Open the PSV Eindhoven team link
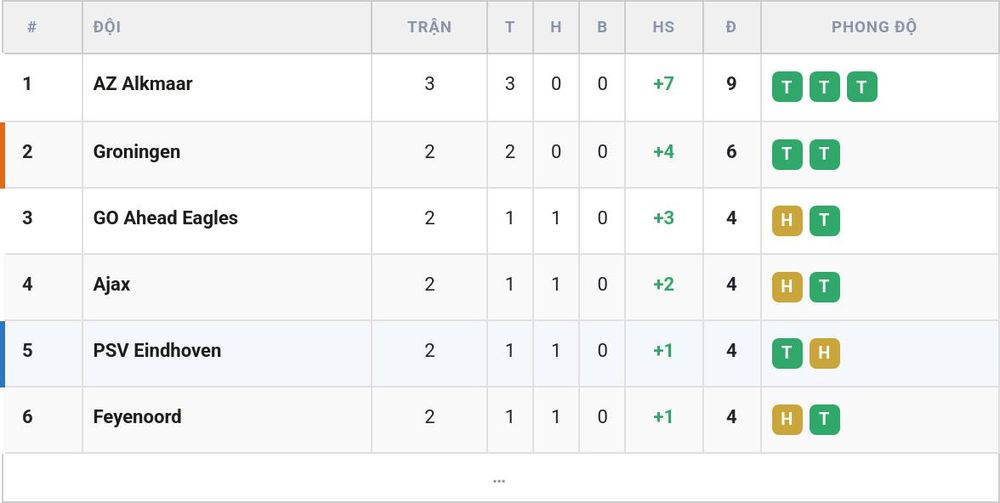This screenshot has height=503, width=1000. tap(157, 351)
